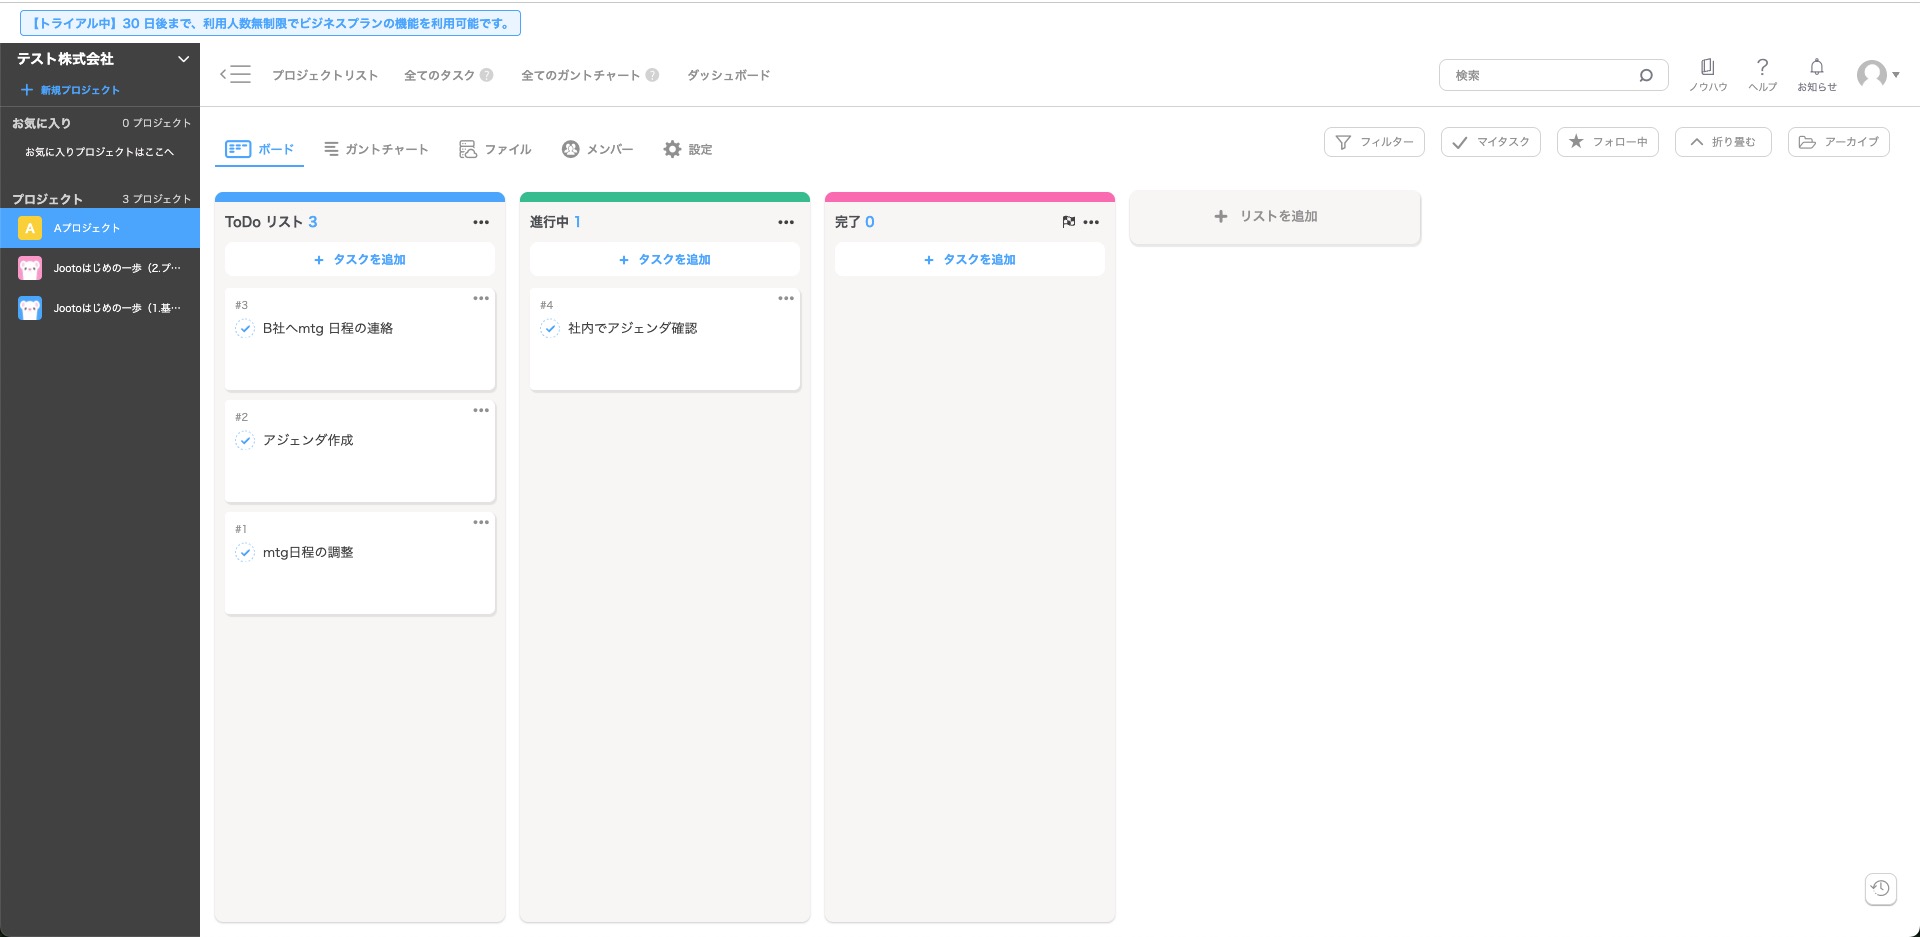
Task: Click the リストを追加 button
Action: click(x=1274, y=216)
